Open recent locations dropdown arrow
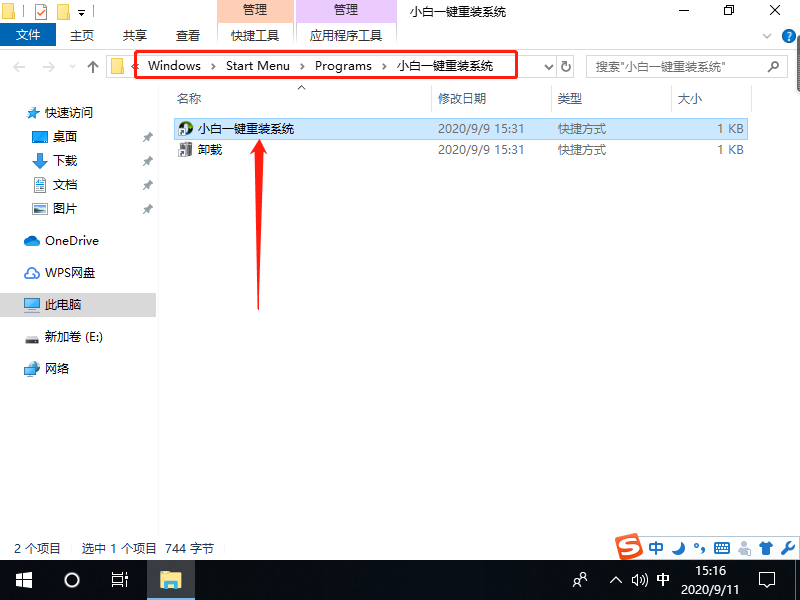Screen dimensions: 800x600 point(72,67)
